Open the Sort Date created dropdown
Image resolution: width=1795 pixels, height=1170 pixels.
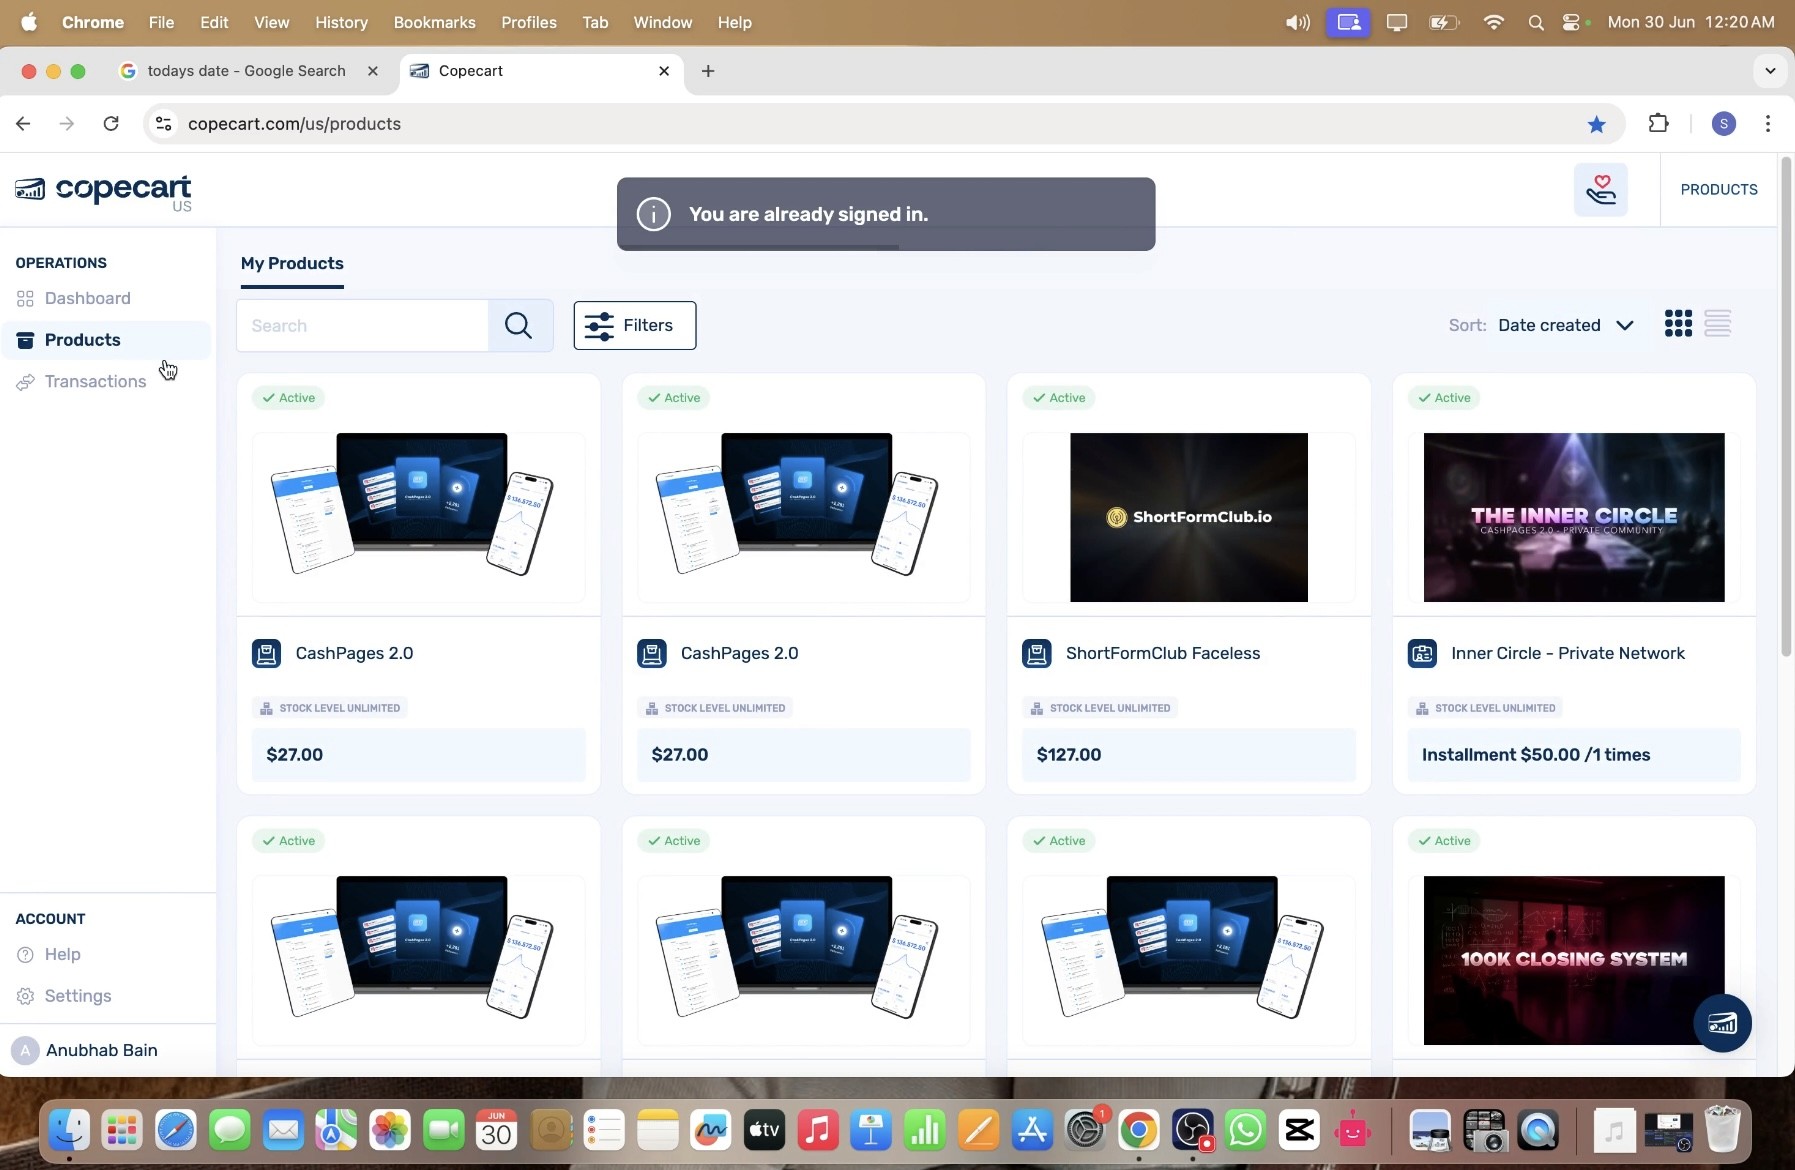tap(1565, 326)
